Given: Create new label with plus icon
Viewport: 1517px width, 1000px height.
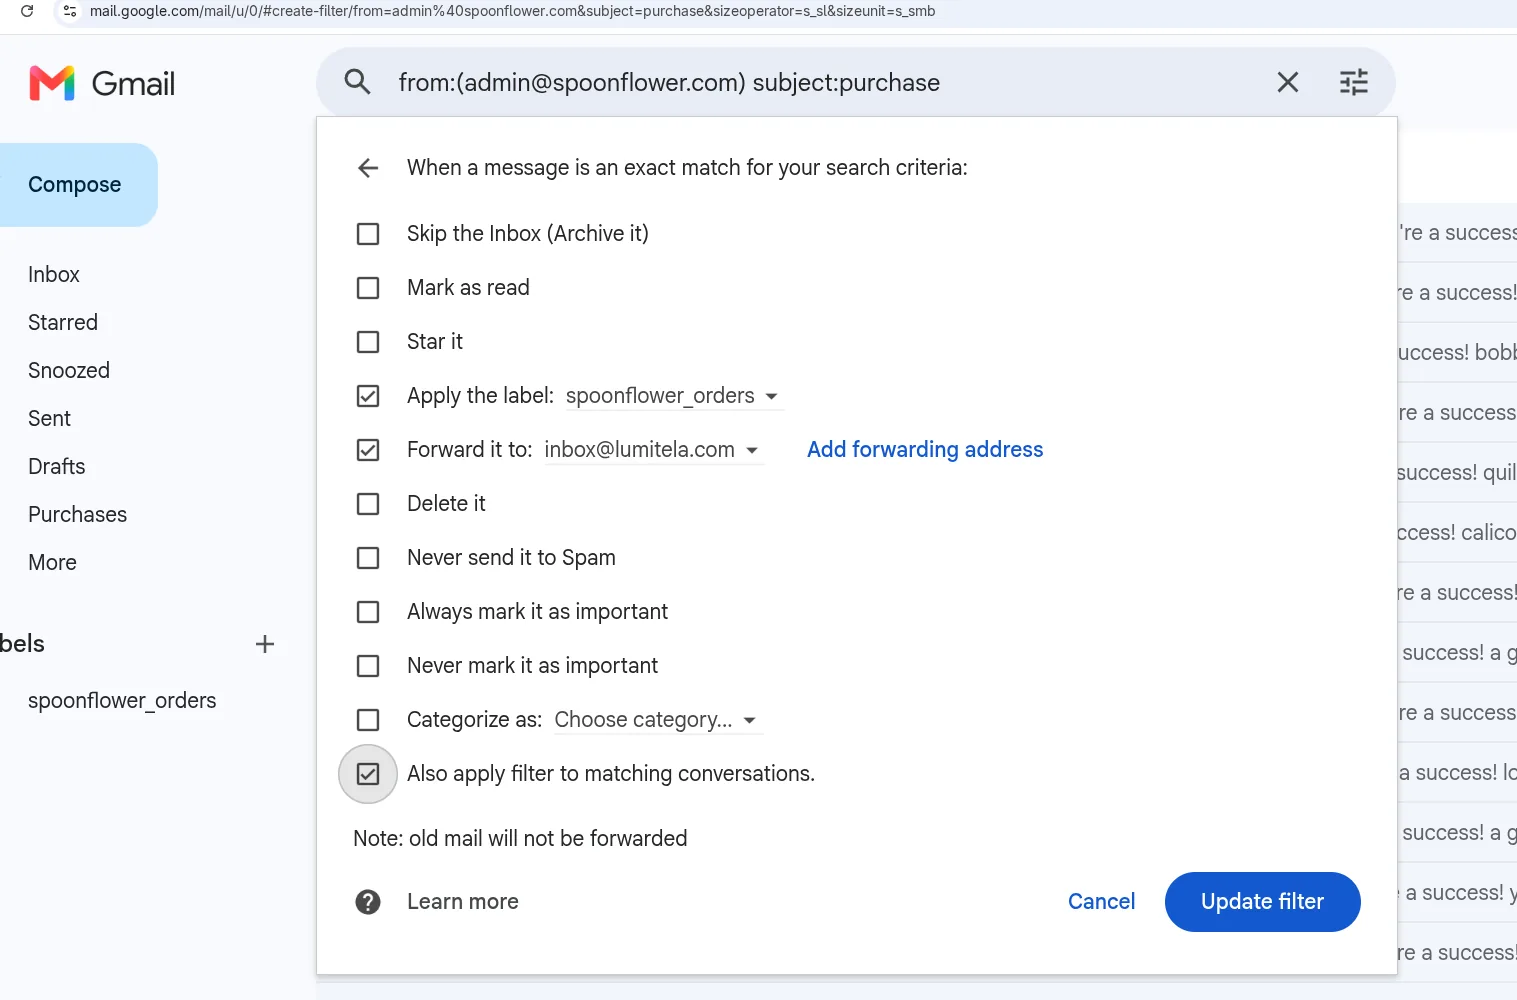Looking at the screenshot, I should 265,644.
